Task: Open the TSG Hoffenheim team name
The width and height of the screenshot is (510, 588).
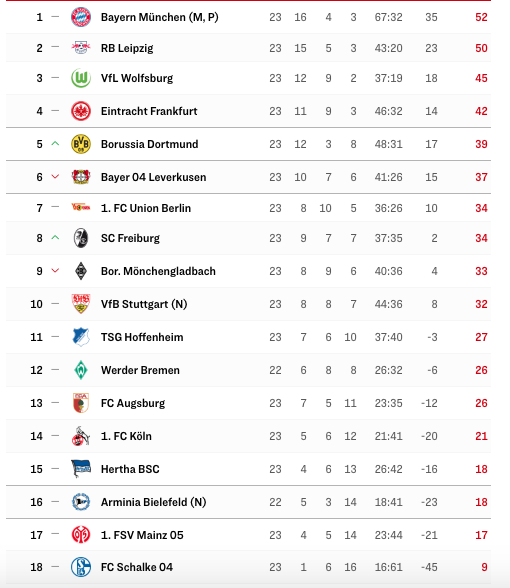Action: coord(142,337)
